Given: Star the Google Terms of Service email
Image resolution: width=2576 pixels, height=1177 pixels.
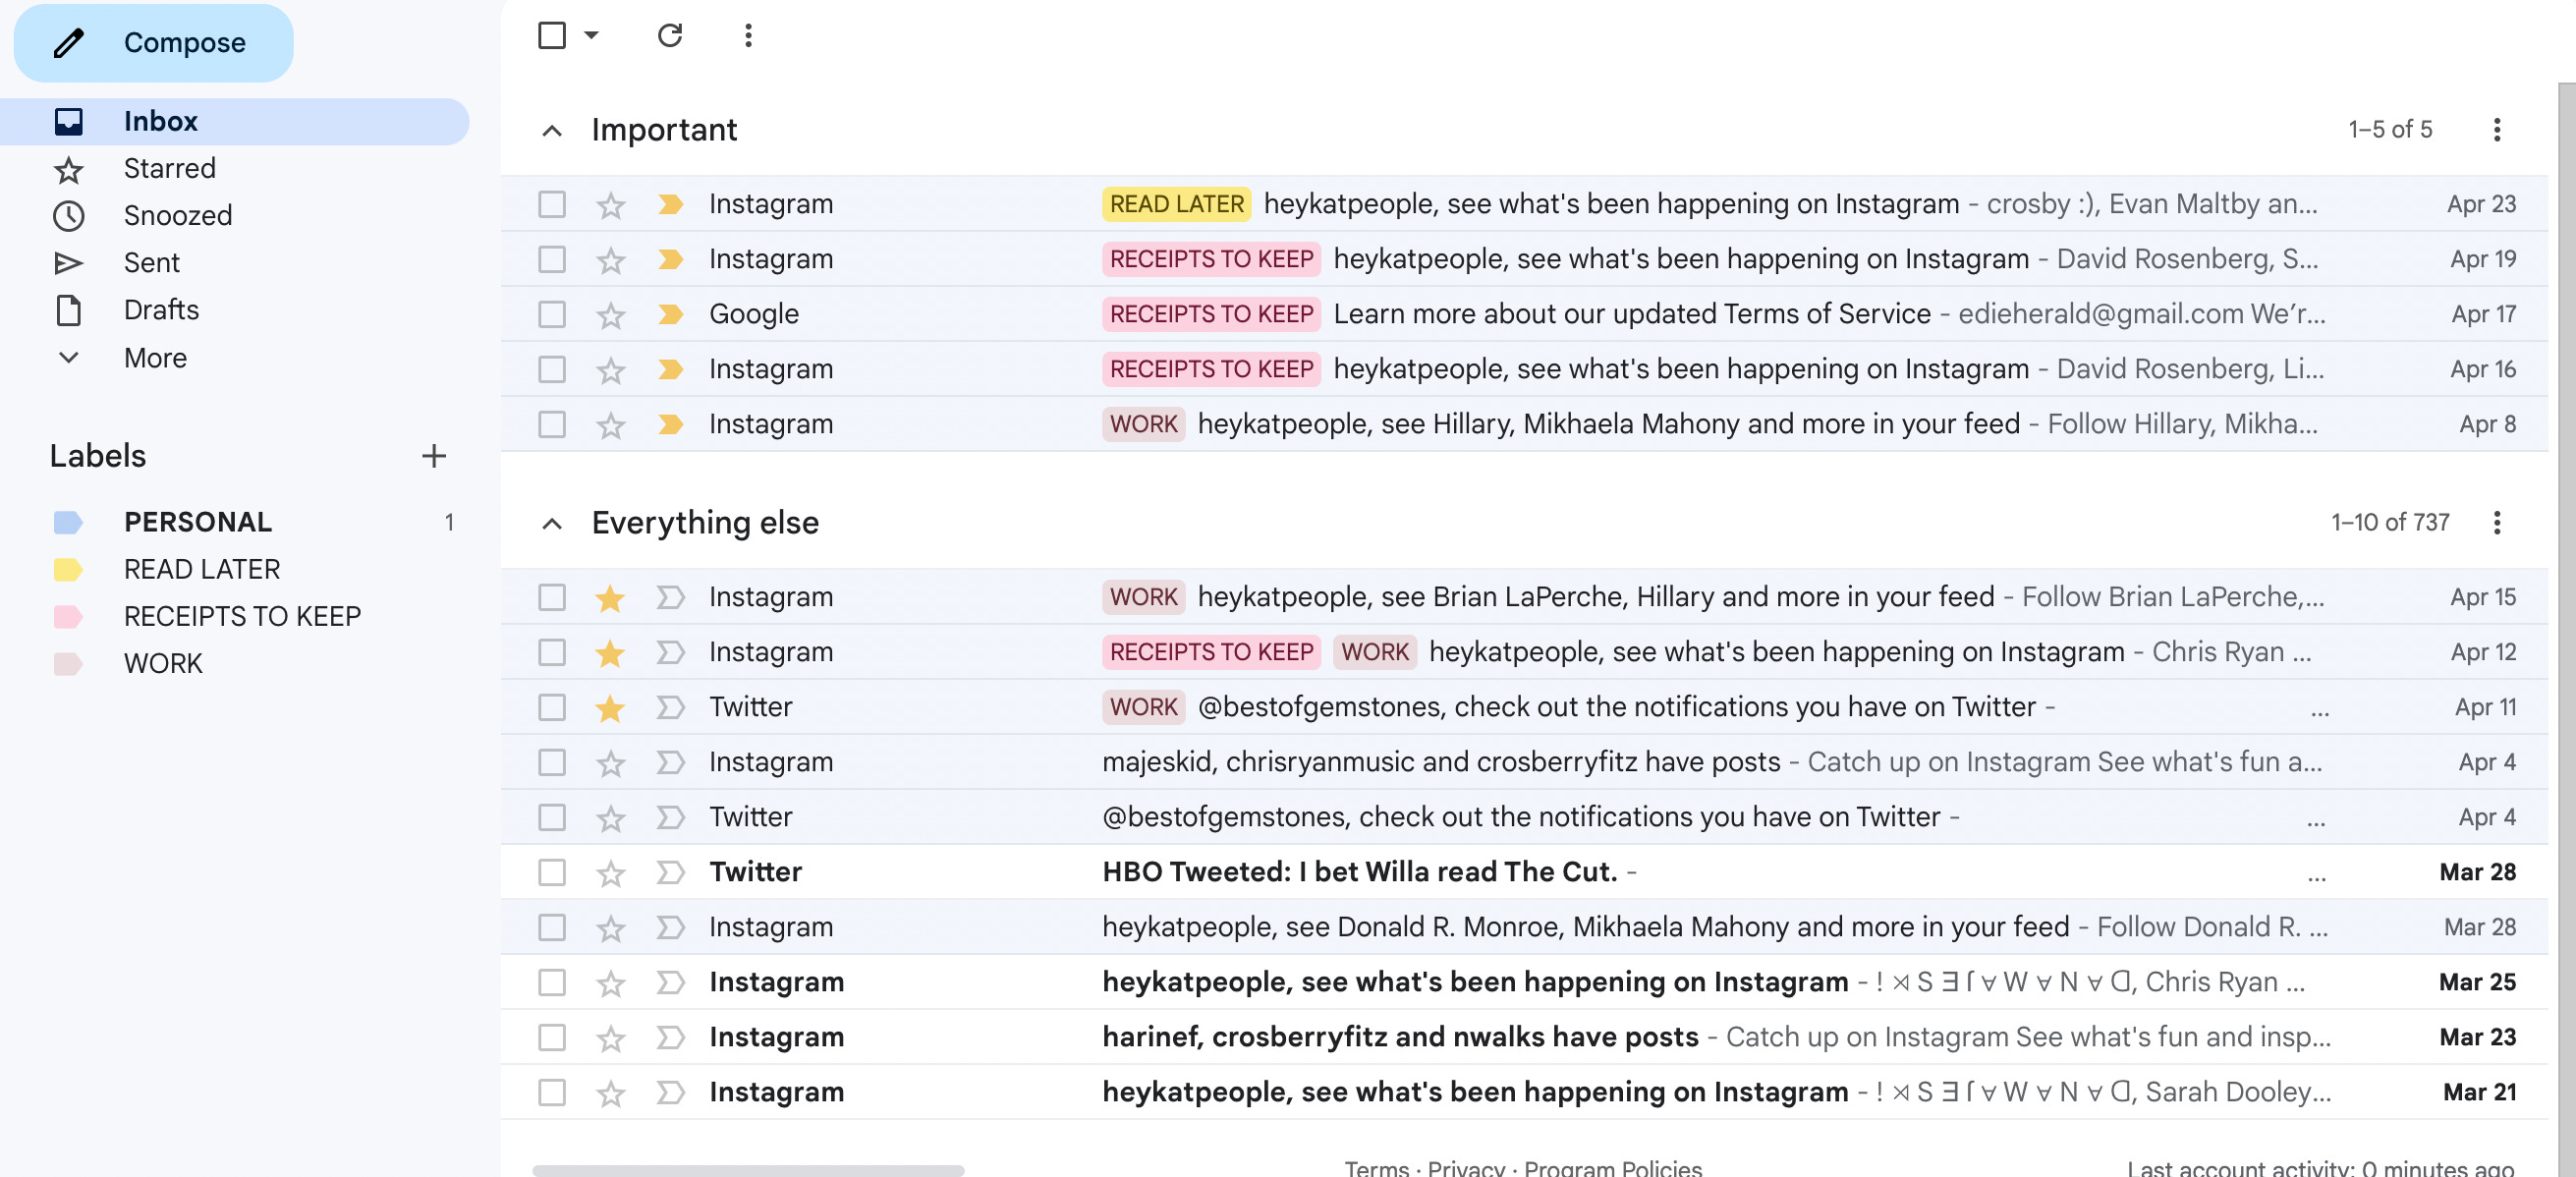Looking at the screenshot, I should click(610, 314).
